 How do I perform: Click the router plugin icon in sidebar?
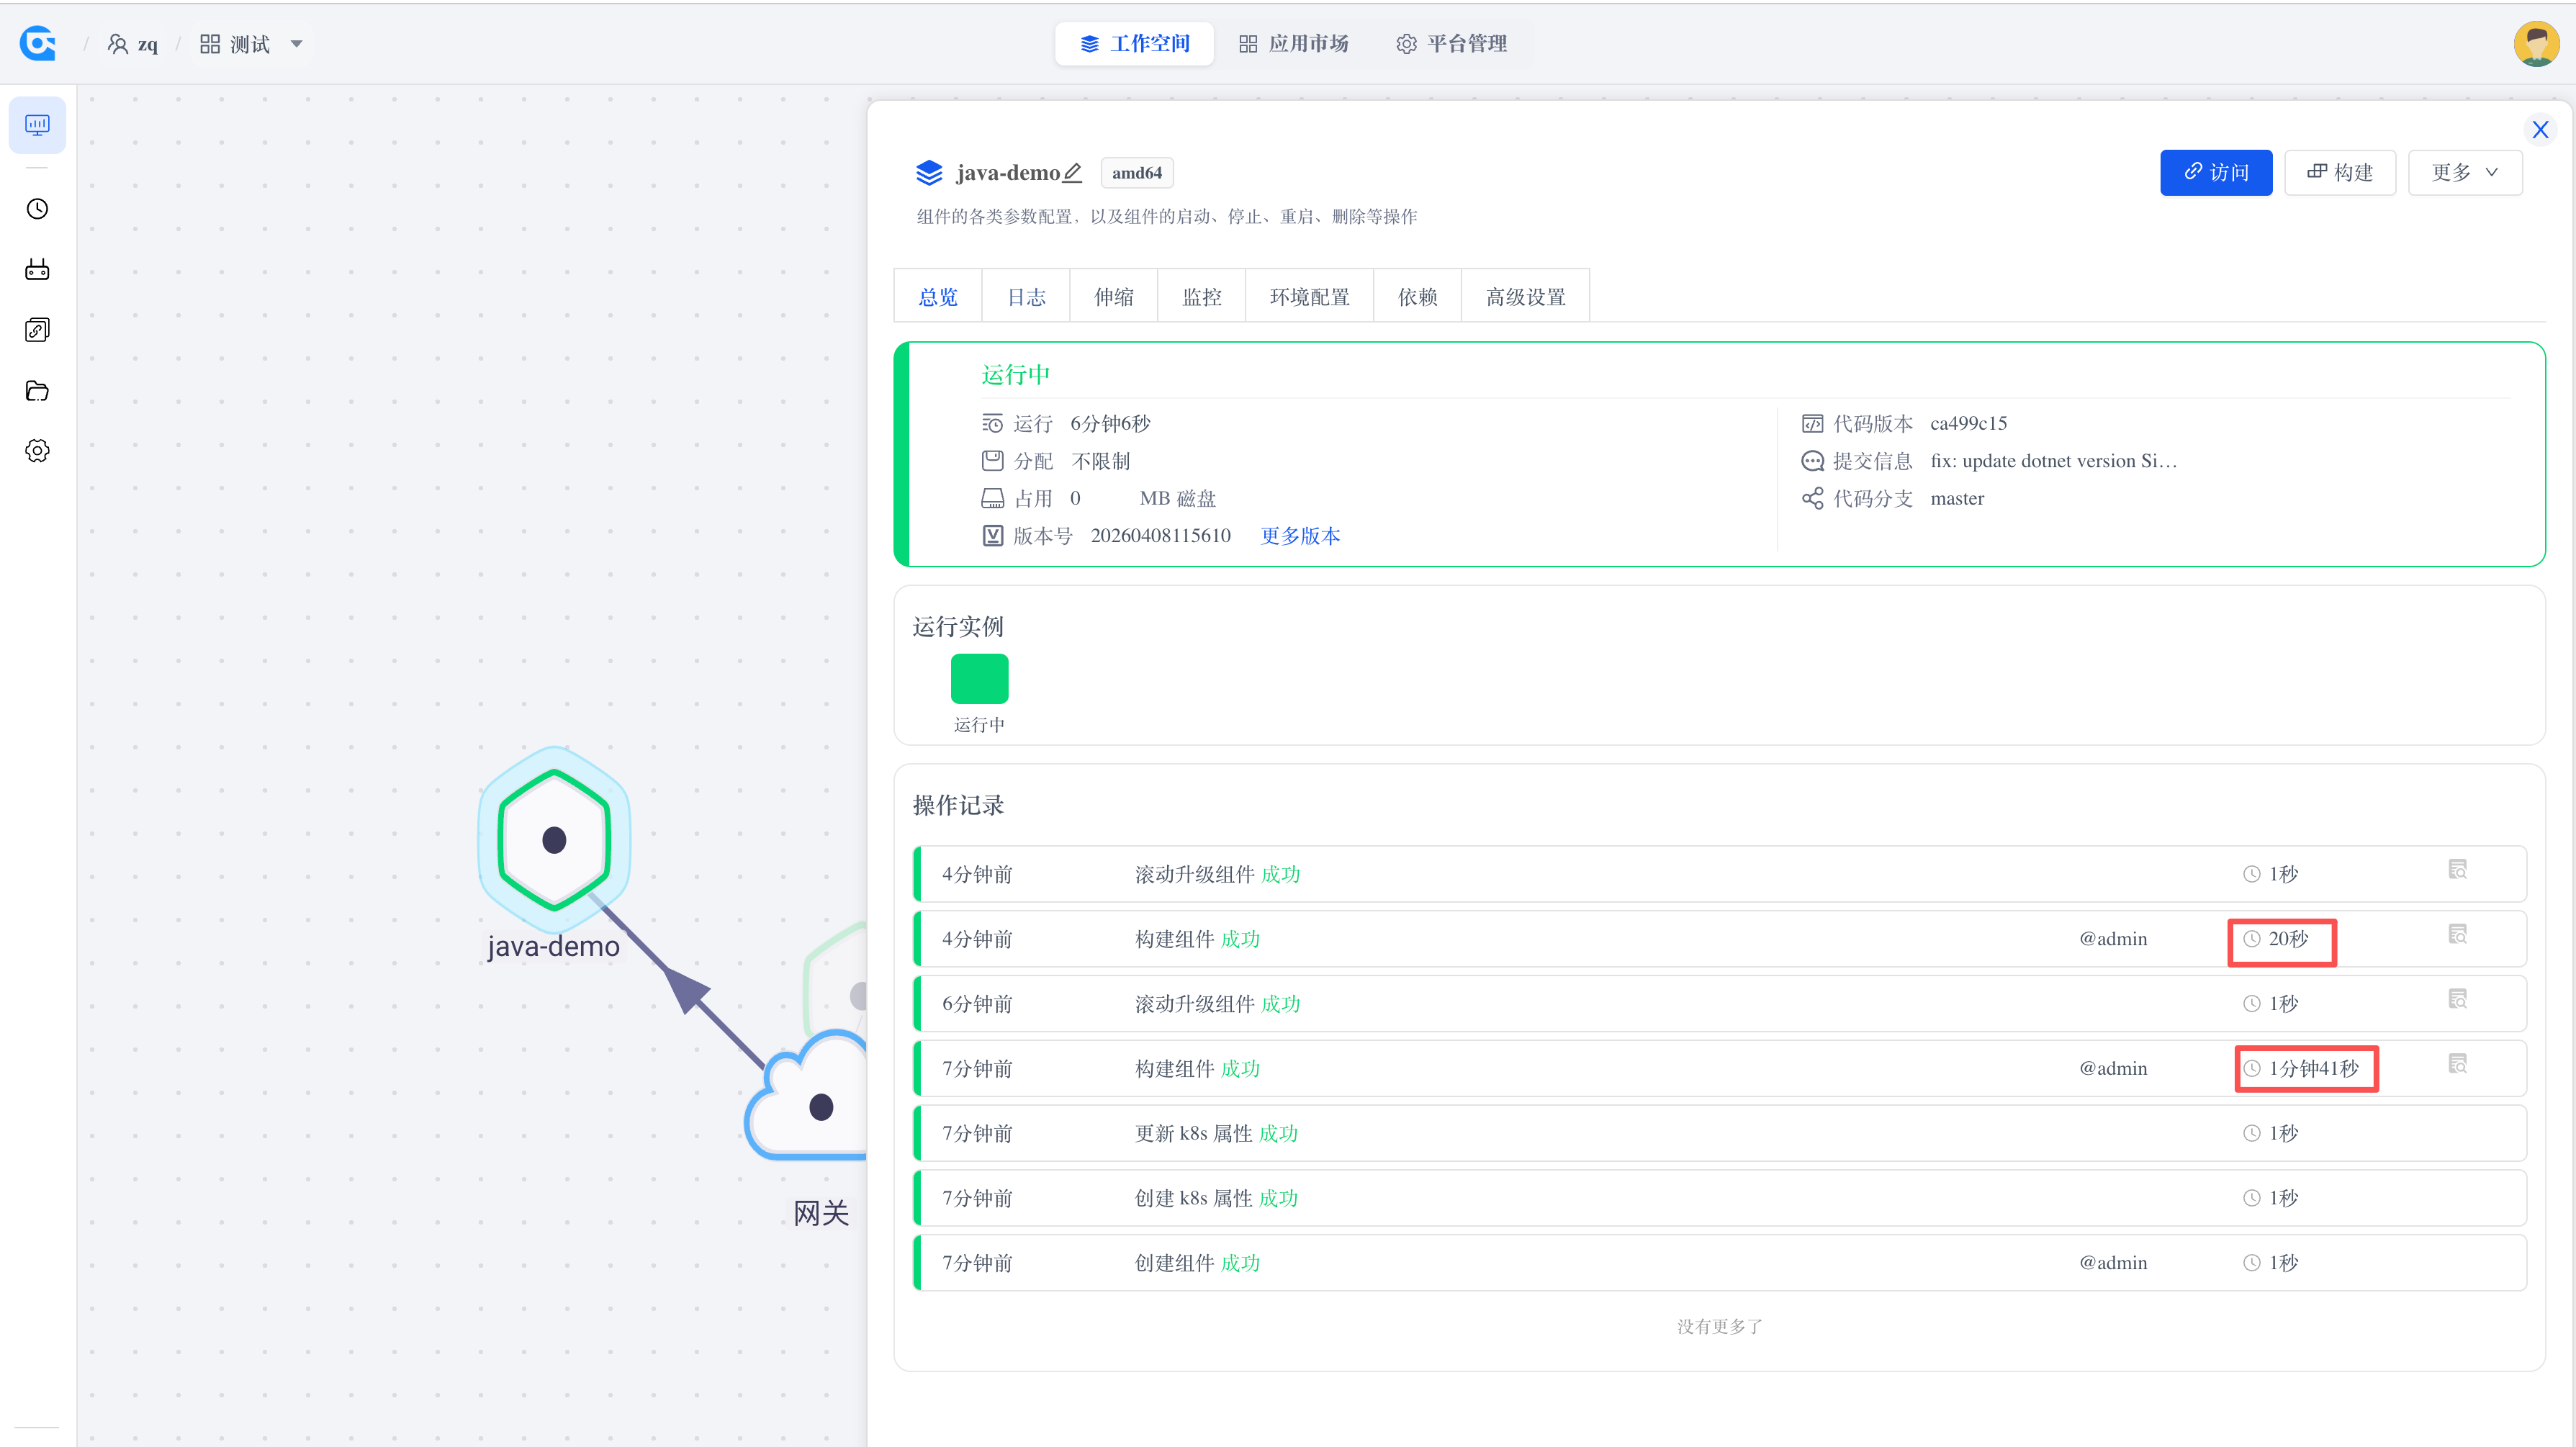pos(37,269)
